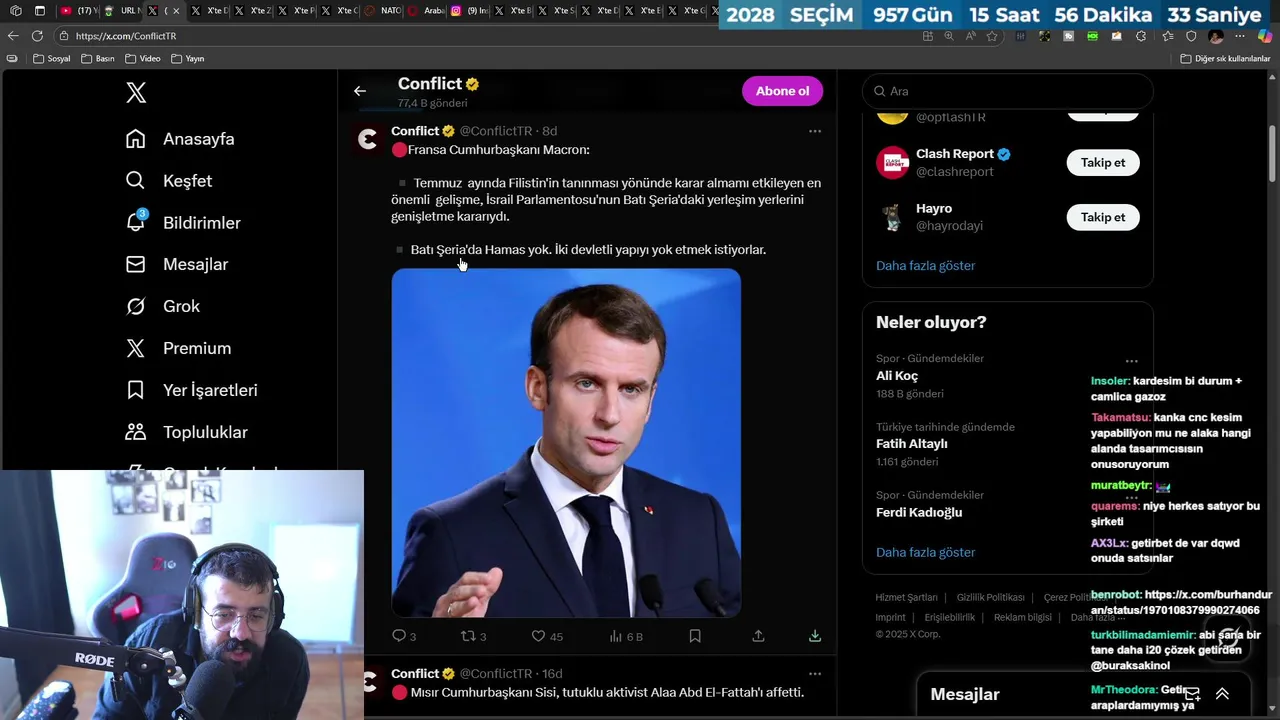Click browser back button
1280x720 pixels.
(13, 36)
